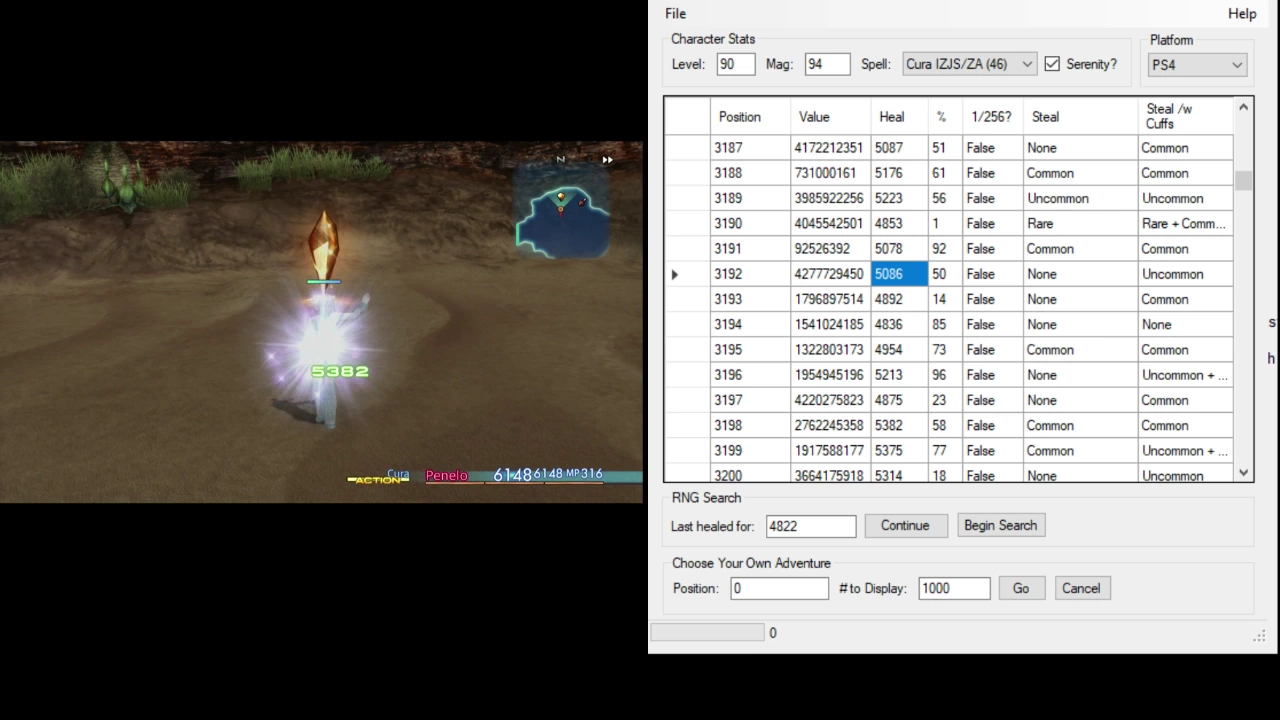Click the Rare + Comm... cuffs cell
This screenshot has height=720, width=1280.
coord(1185,224)
